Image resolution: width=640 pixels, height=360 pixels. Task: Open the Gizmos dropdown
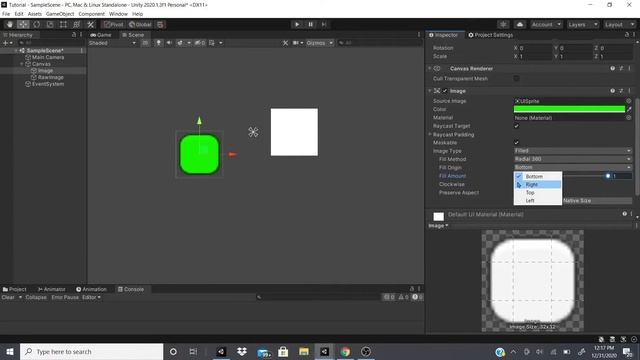coord(320,43)
